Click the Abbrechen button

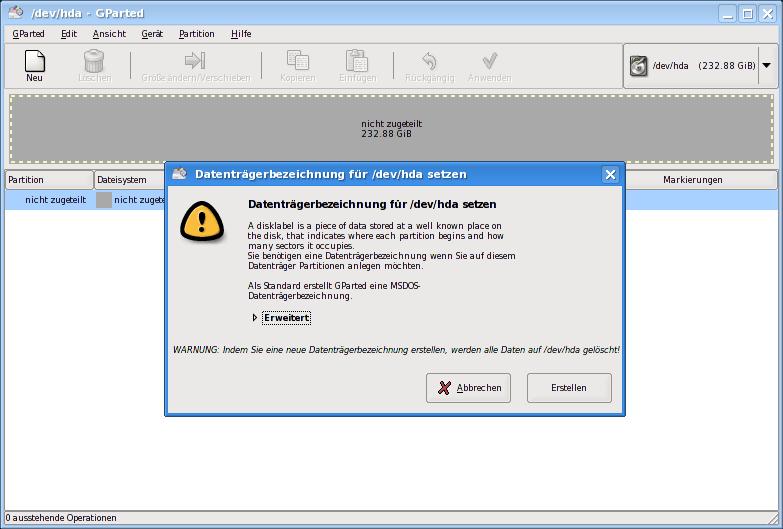pos(468,388)
